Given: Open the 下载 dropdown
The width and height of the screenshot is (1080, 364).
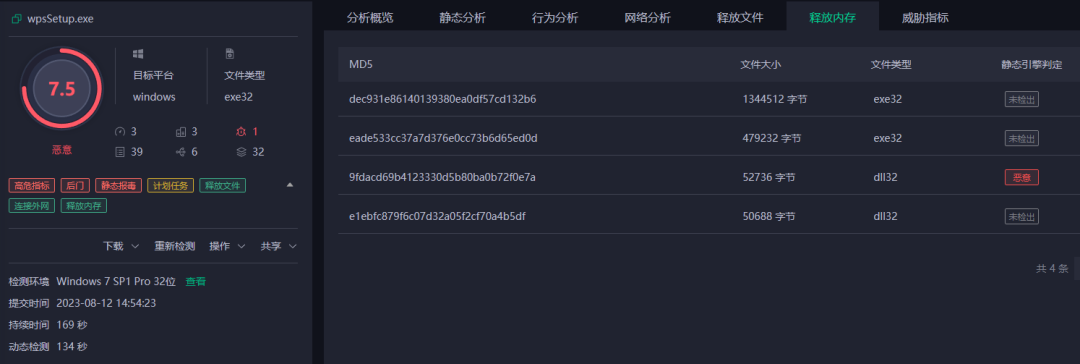Looking at the screenshot, I should (121, 246).
